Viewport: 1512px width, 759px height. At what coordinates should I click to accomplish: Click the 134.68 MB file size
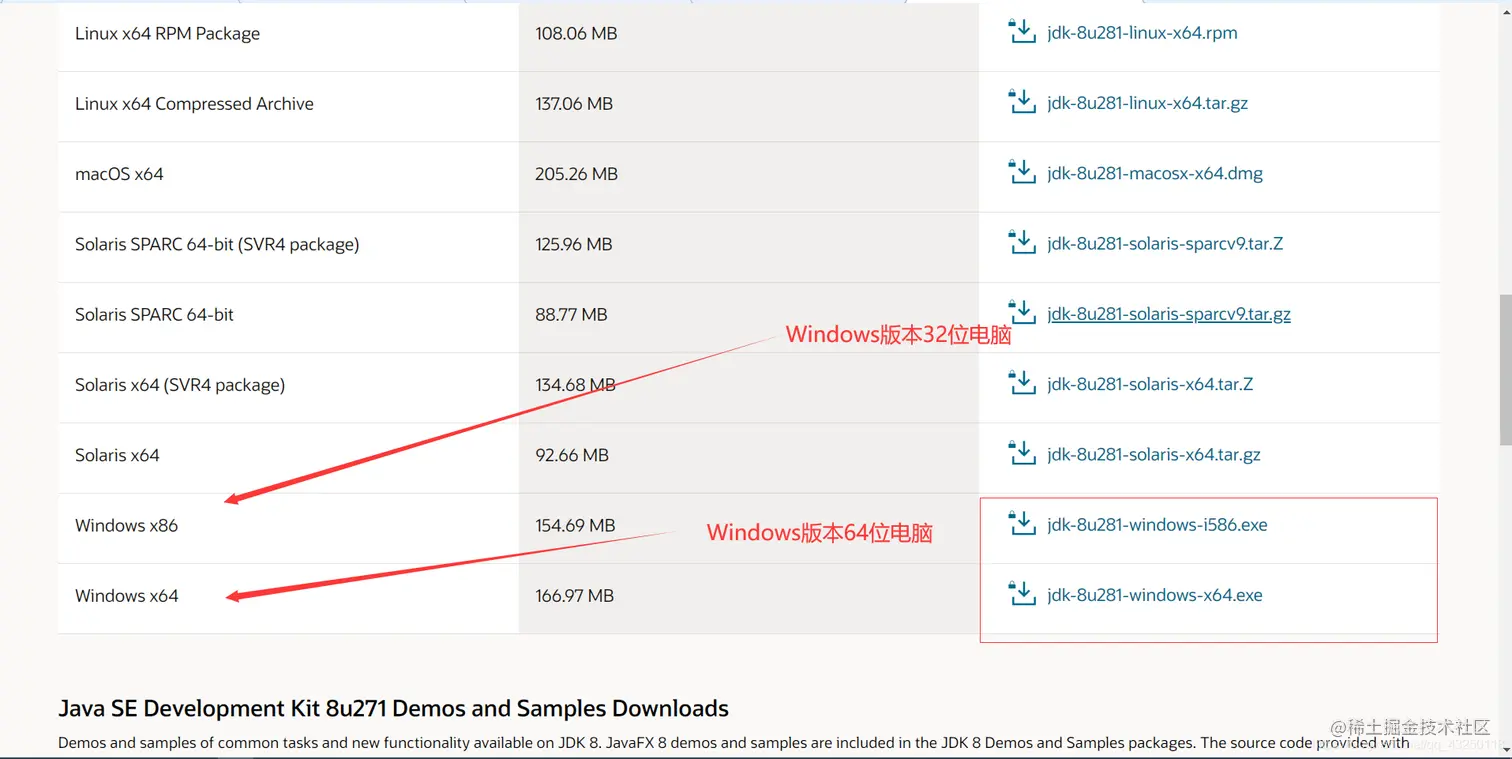tap(575, 385)
